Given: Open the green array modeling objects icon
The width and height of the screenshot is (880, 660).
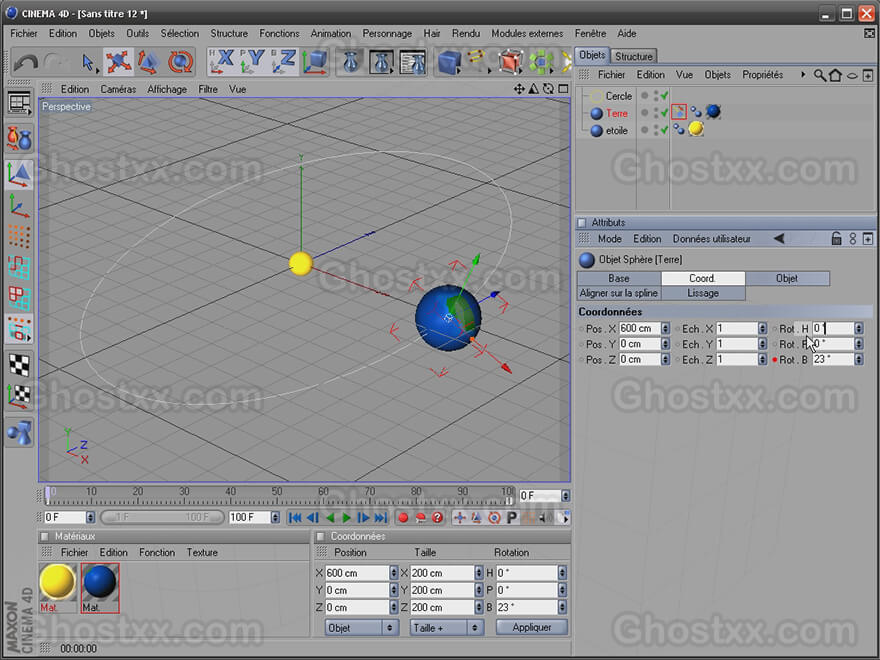Looking at the screenshot, I should 541,62.
